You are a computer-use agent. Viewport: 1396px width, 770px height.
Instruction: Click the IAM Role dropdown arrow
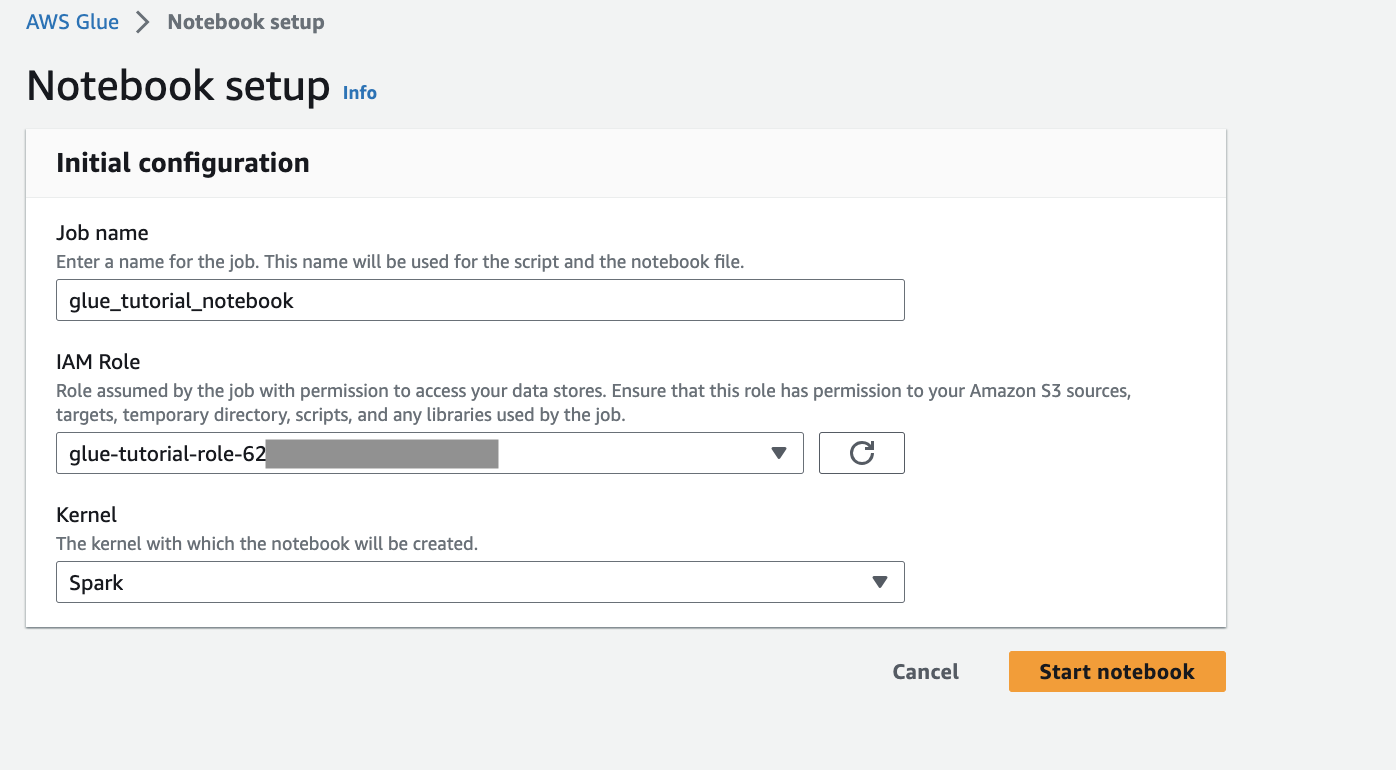(x=779, y=453)
